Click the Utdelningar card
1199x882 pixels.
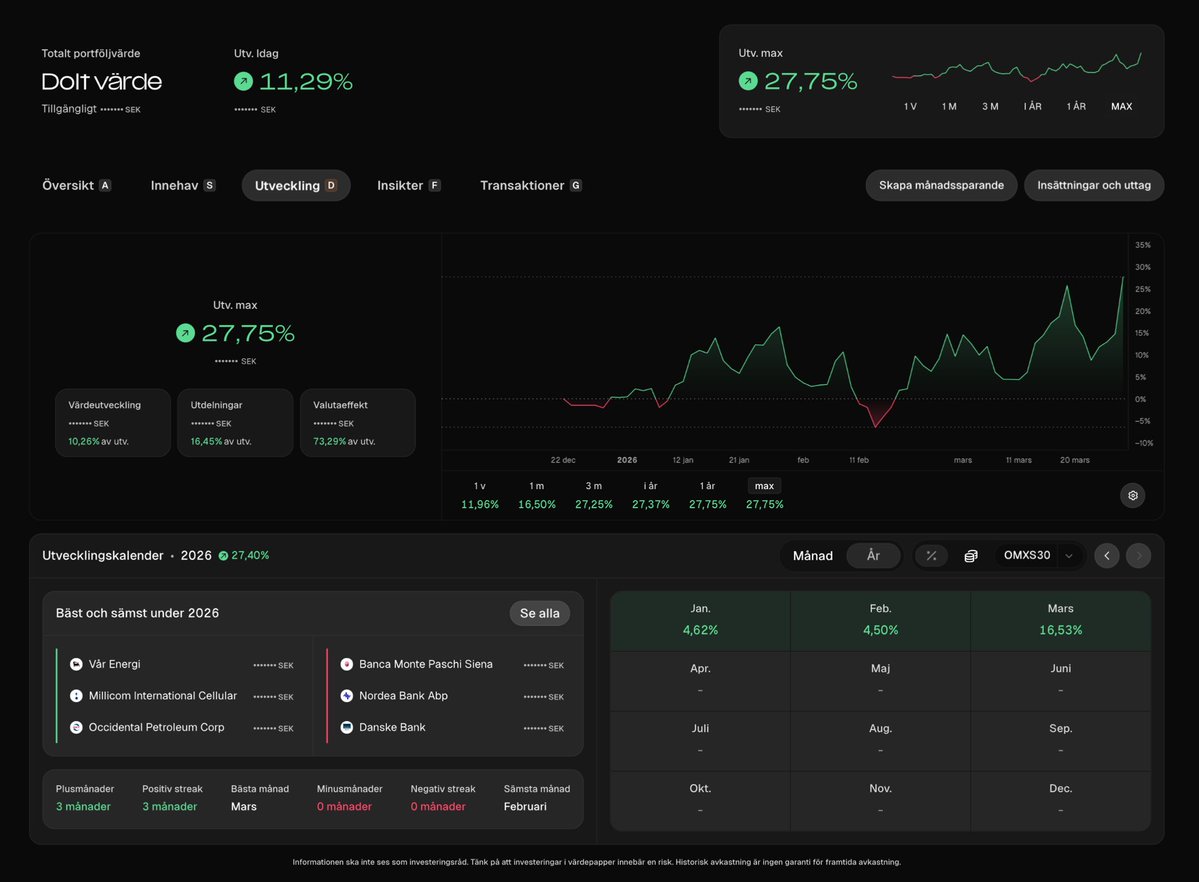pyautogui.click(x=236, y=423)
